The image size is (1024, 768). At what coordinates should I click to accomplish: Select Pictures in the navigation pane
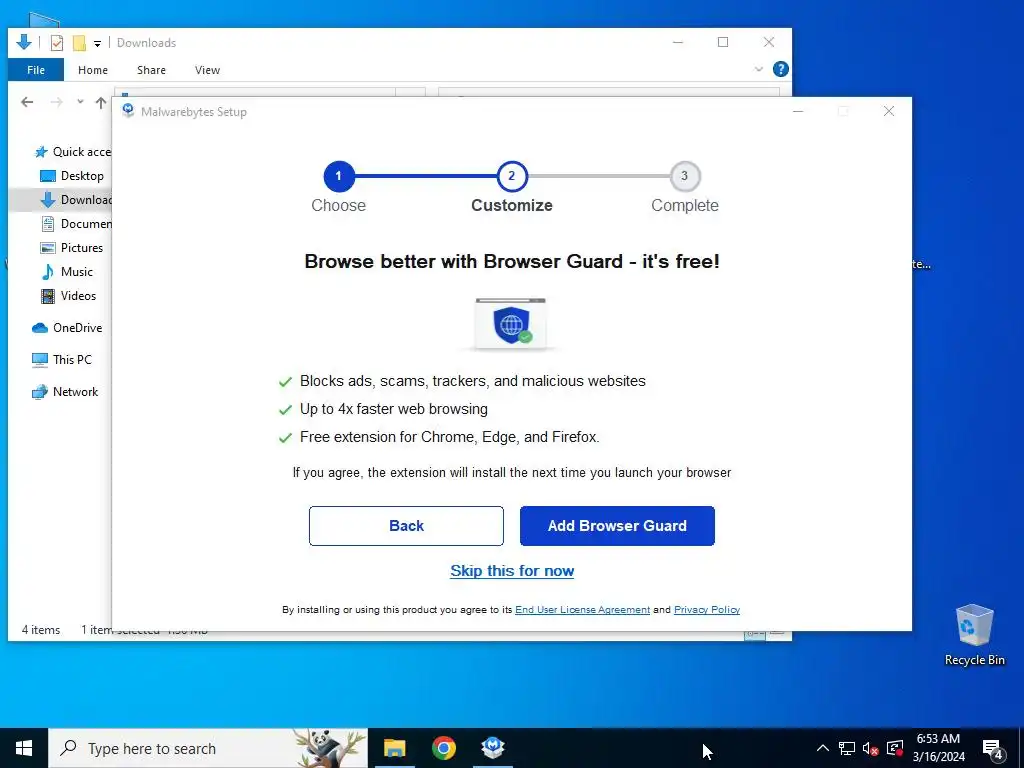pyautogui.click(x=82, y=248)
